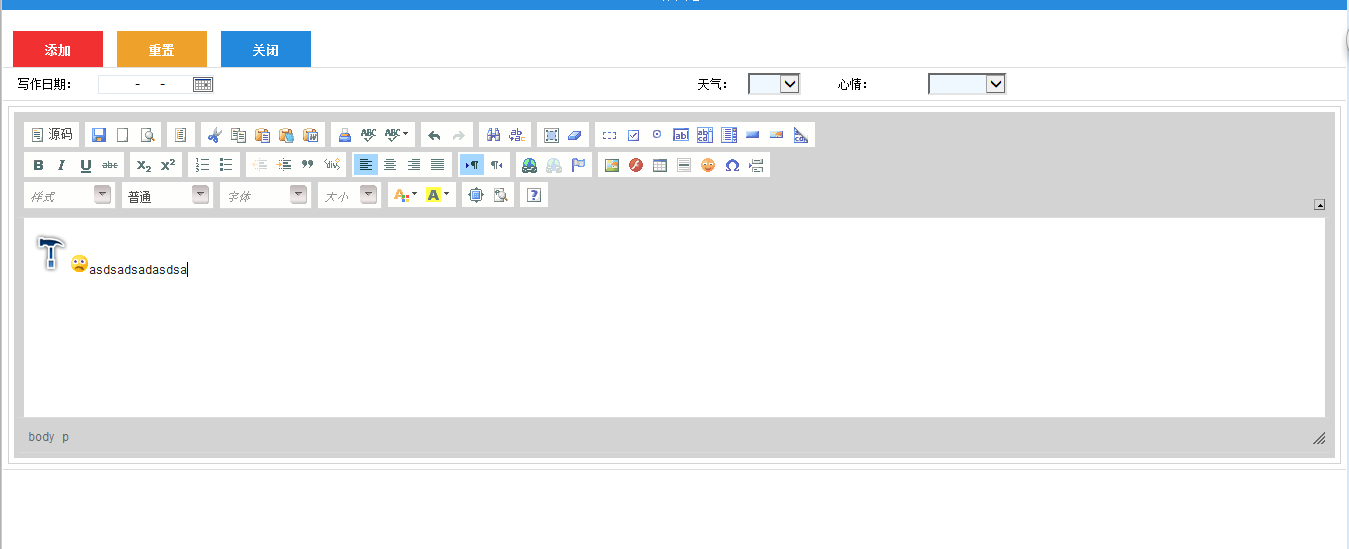
Task: Open the 字体 font dropdown
Action: pos(265,195)
